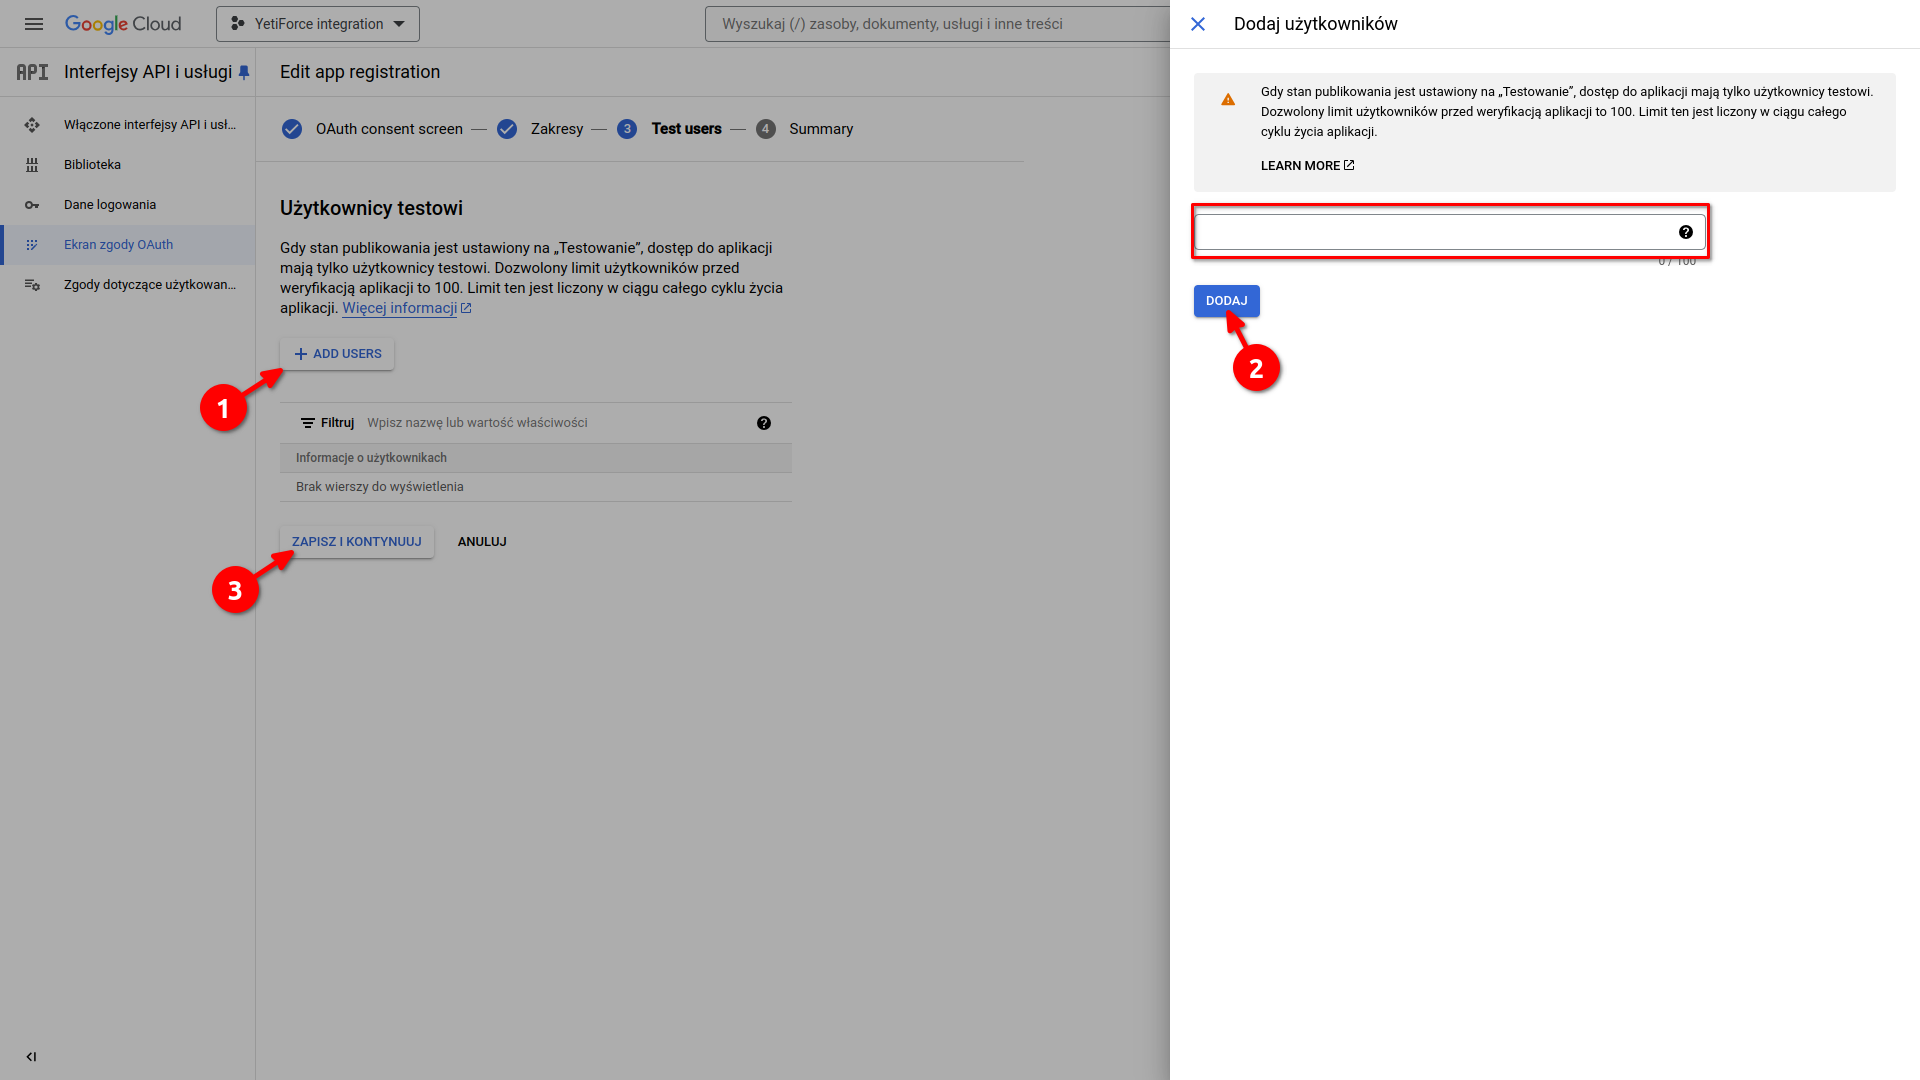Image resolution: width=1920 pixels, height=1080 pixels.
Task: Click the checkmark icon for Zakresy
Action: coord(507,129)
